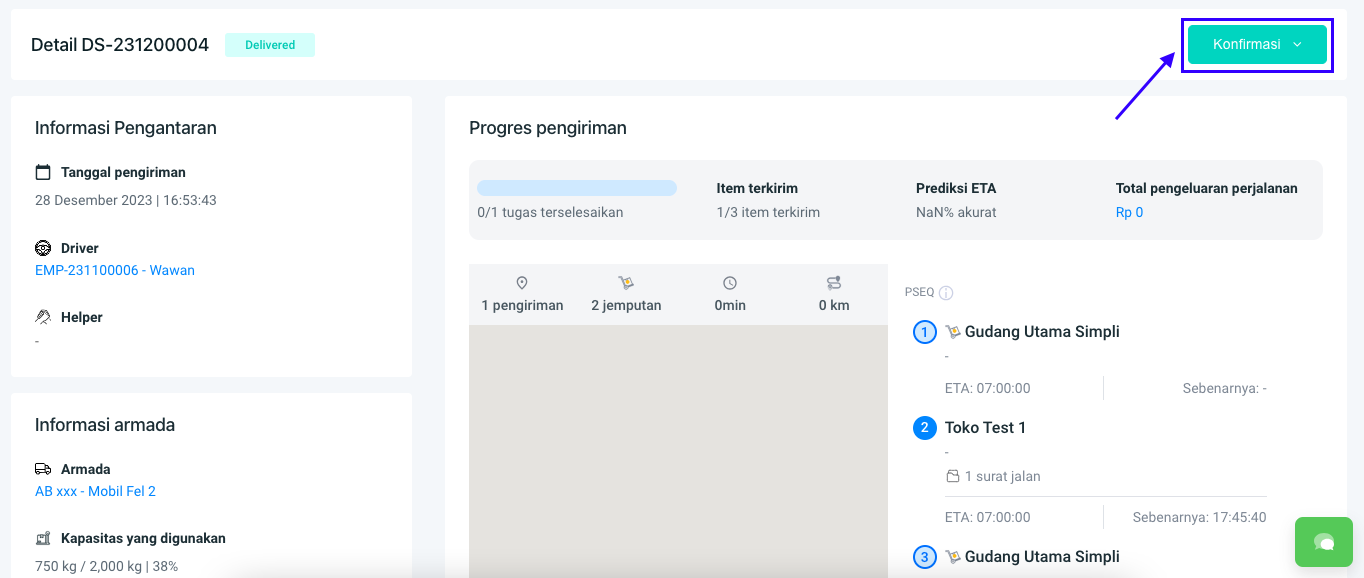Click the PSEQ info icon

click(946, 293)
